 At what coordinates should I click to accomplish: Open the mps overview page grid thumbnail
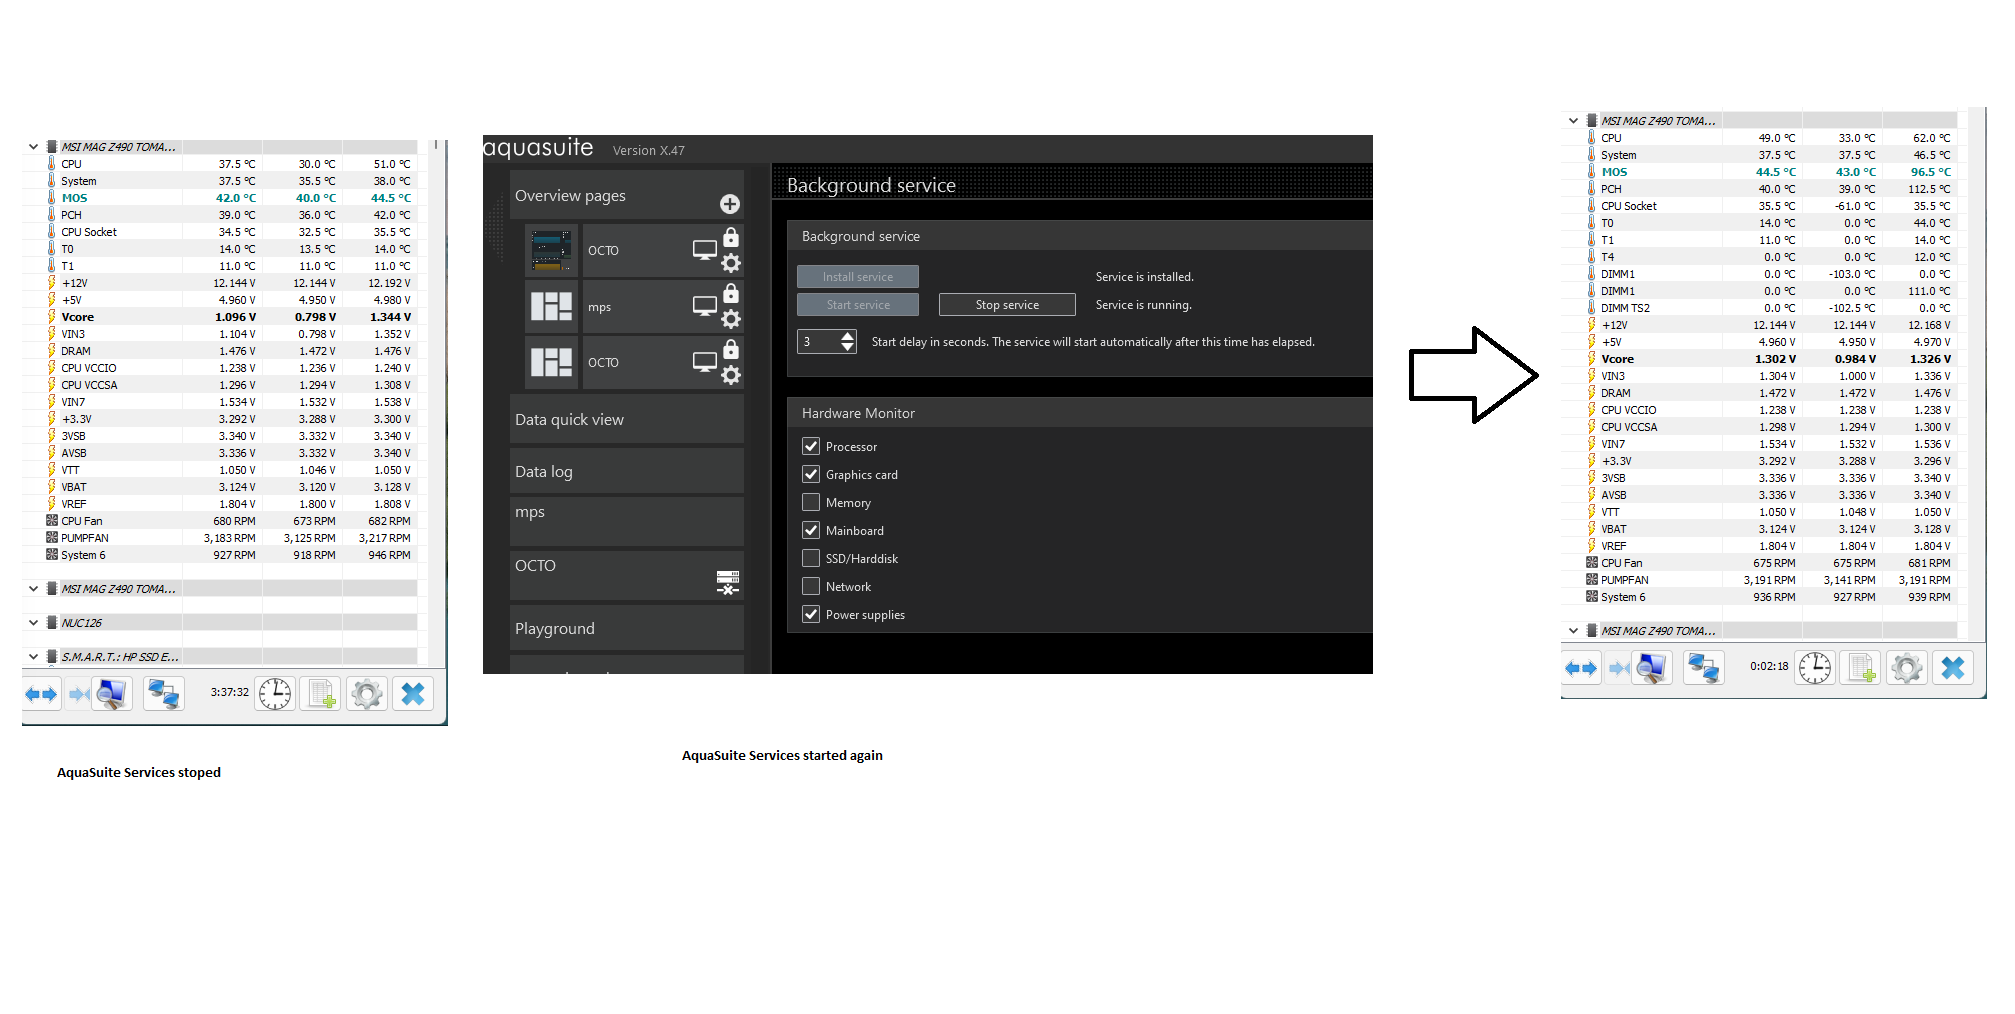click(551, 306)
